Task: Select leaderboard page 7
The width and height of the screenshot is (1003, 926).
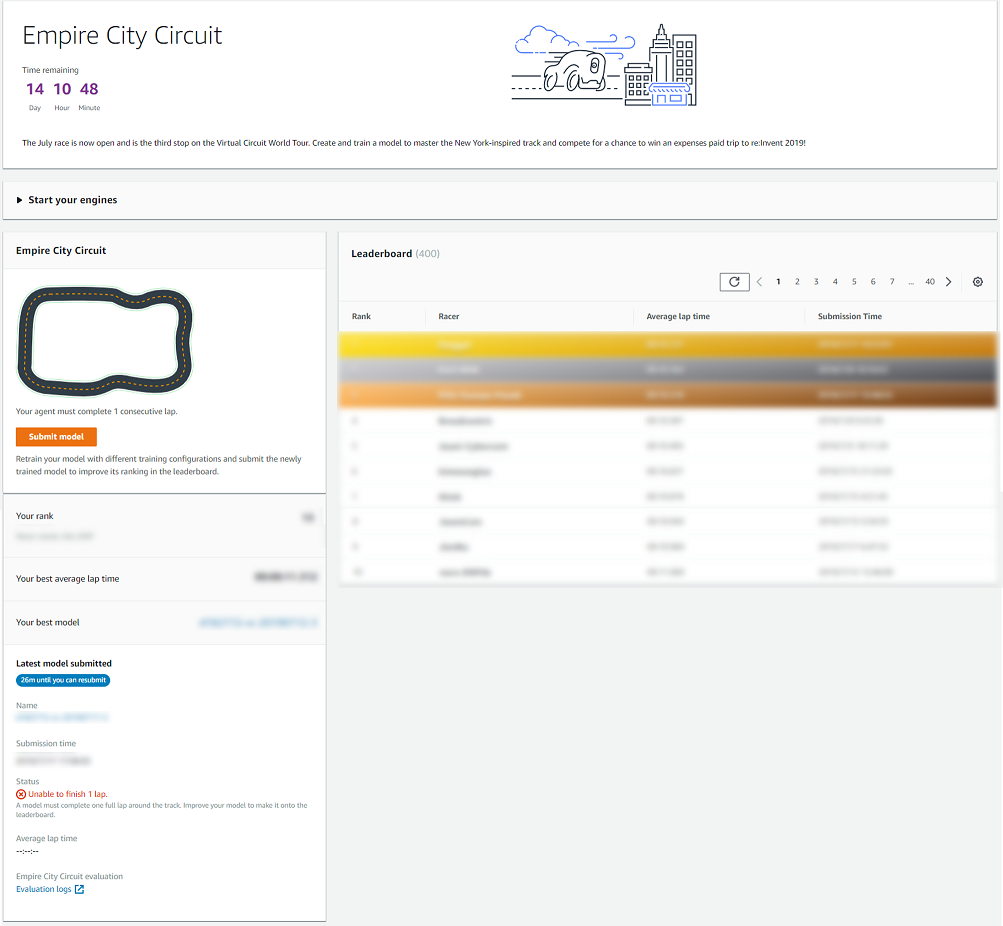Action: (x=892, y=282)
